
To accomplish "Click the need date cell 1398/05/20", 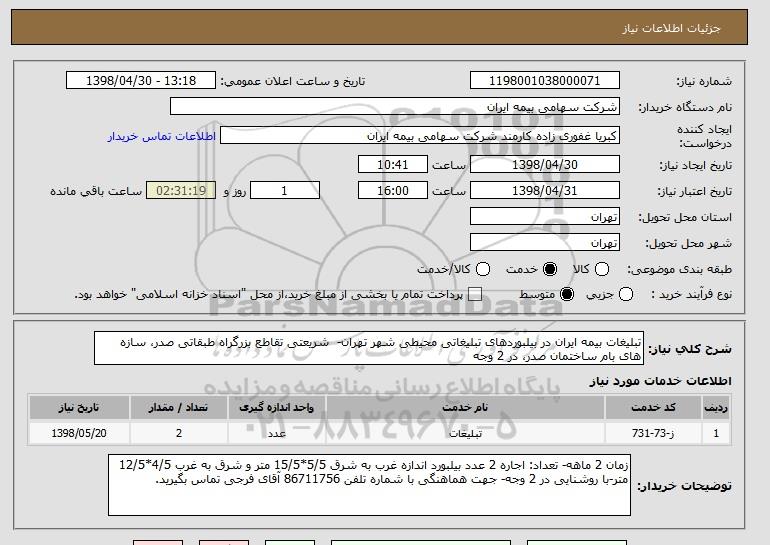I will (79, 434).
